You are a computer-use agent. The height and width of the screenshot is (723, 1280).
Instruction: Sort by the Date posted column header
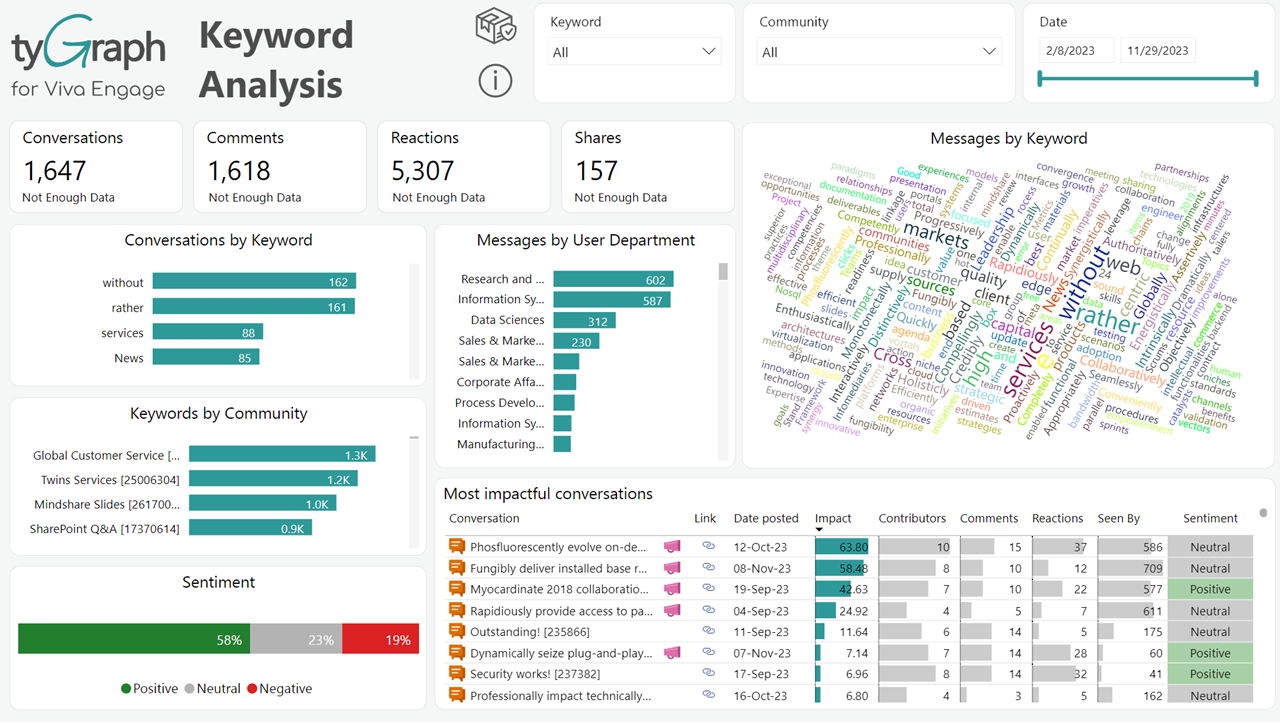766,518
